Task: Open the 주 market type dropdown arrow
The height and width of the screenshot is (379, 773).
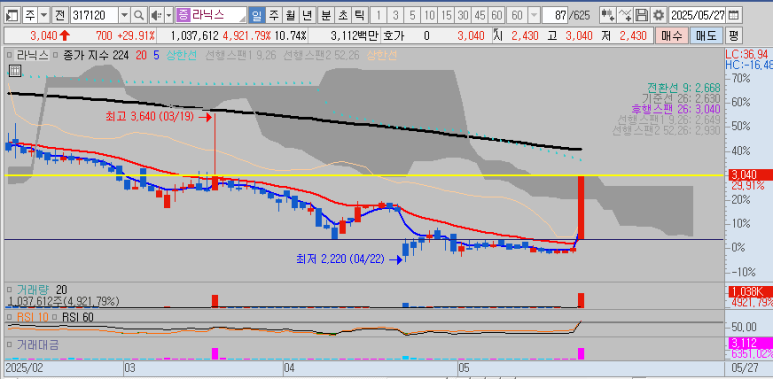Action: click(x=44, y=15)
